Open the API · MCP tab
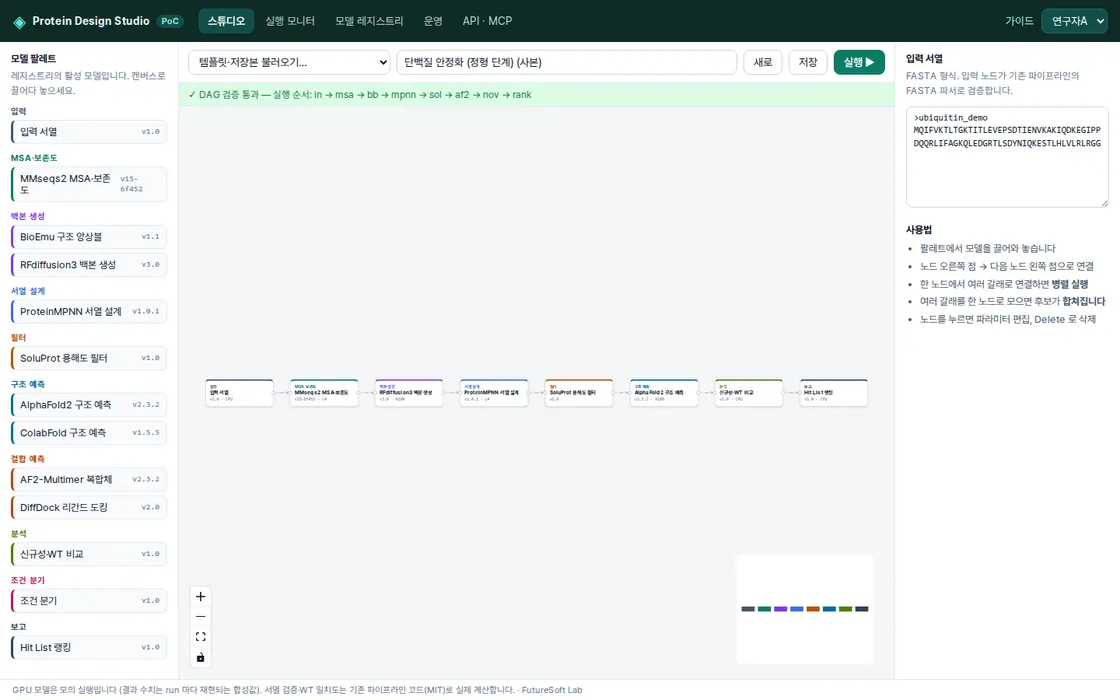The height and width of the screenshot is (700, 1120). [x=487, y=21]
